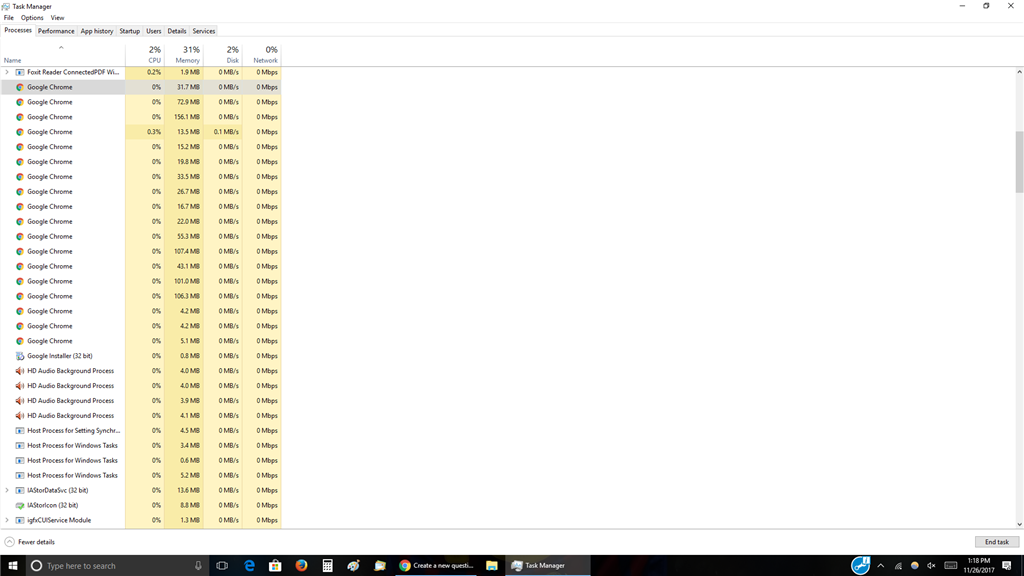The image size is (1024, 576).
Task: Click the 13.6 MB memory value
Action: pyautogui.click(x=189, y=490)
